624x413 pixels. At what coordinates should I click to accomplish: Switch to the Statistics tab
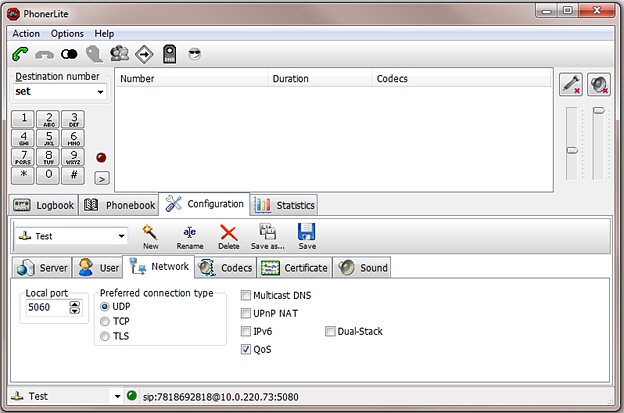284,205
